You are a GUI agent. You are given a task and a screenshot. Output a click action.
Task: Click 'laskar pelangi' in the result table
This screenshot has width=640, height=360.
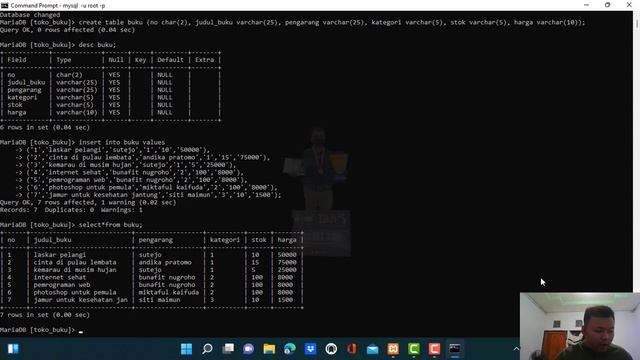tap(60, 255)
